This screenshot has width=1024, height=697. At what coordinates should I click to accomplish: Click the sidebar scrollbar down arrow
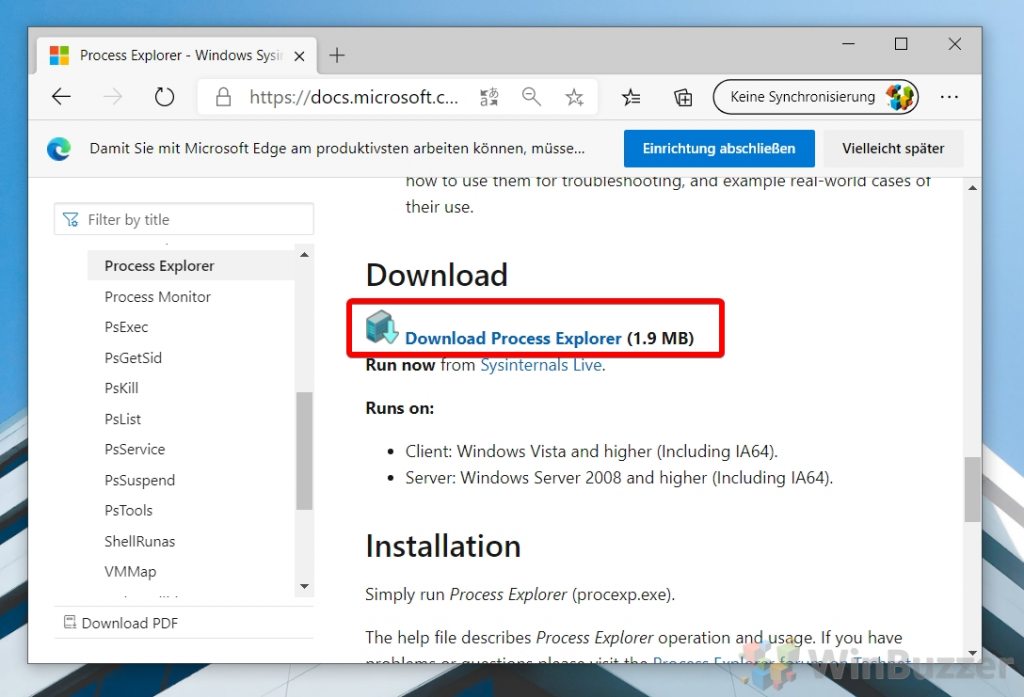coord(304,587)
